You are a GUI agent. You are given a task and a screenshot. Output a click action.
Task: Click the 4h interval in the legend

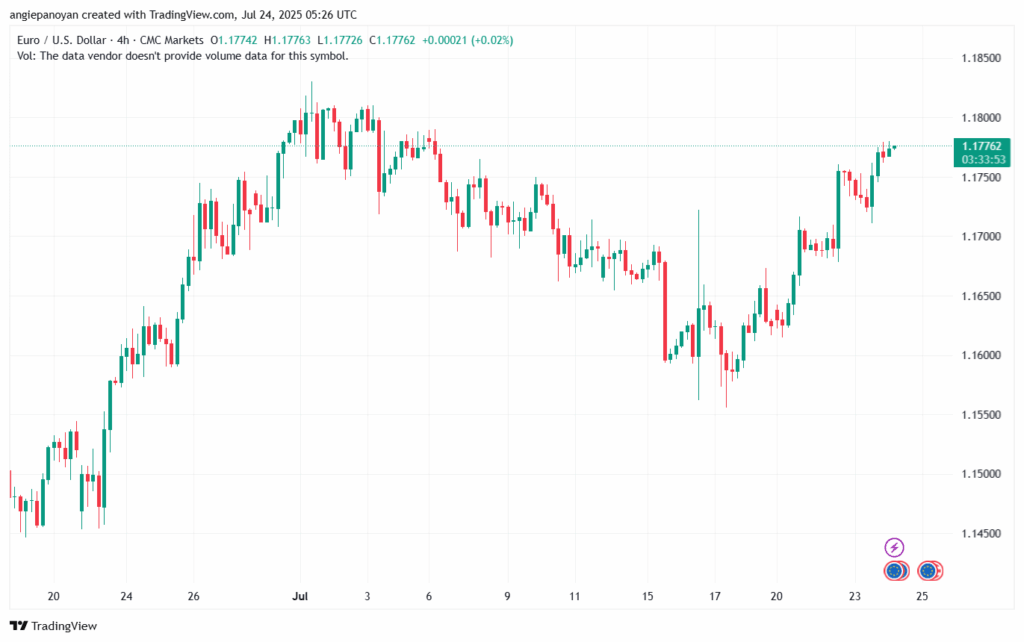[x=123, y=40]
